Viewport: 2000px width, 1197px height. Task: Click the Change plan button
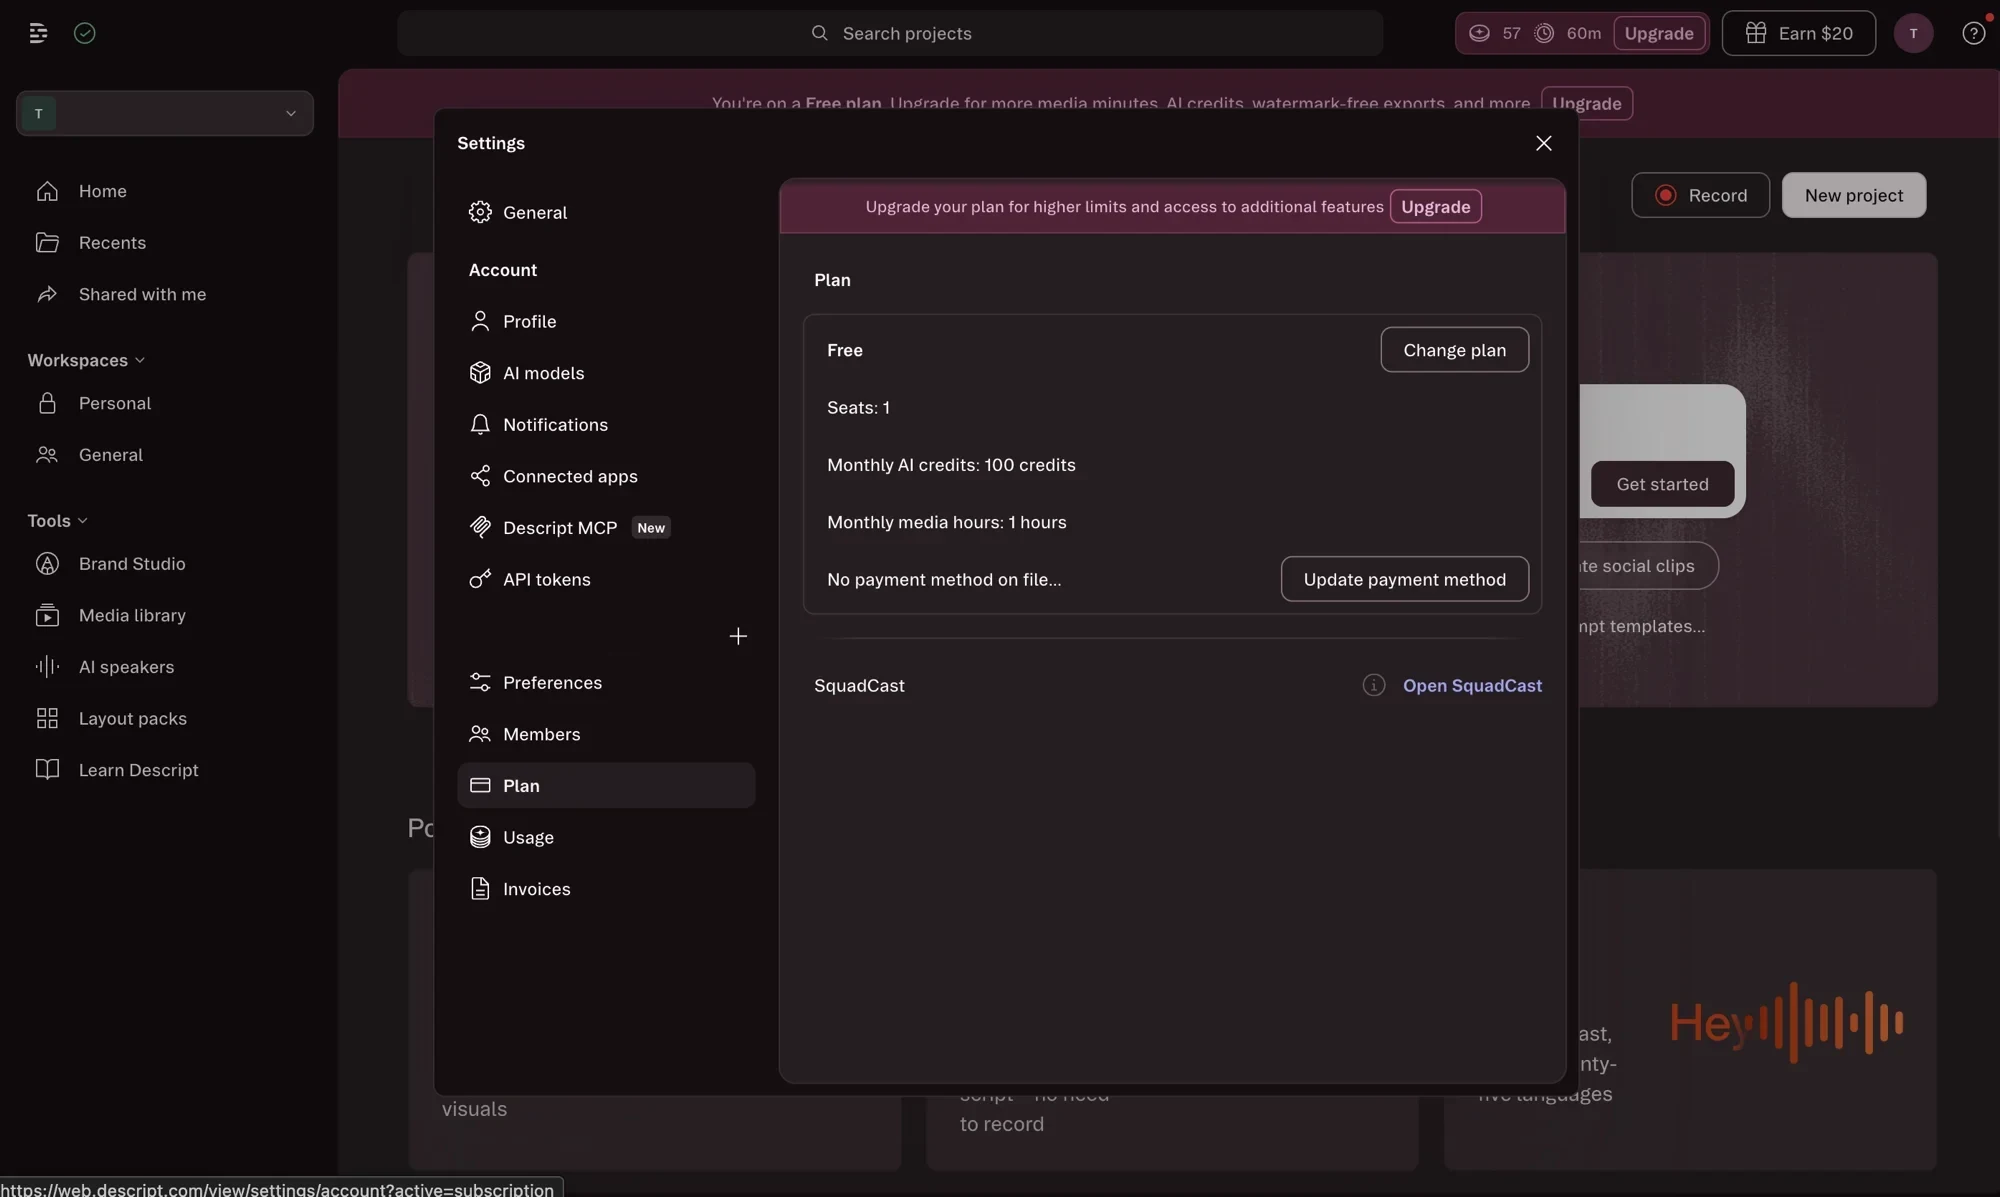tap(1454, 350)
